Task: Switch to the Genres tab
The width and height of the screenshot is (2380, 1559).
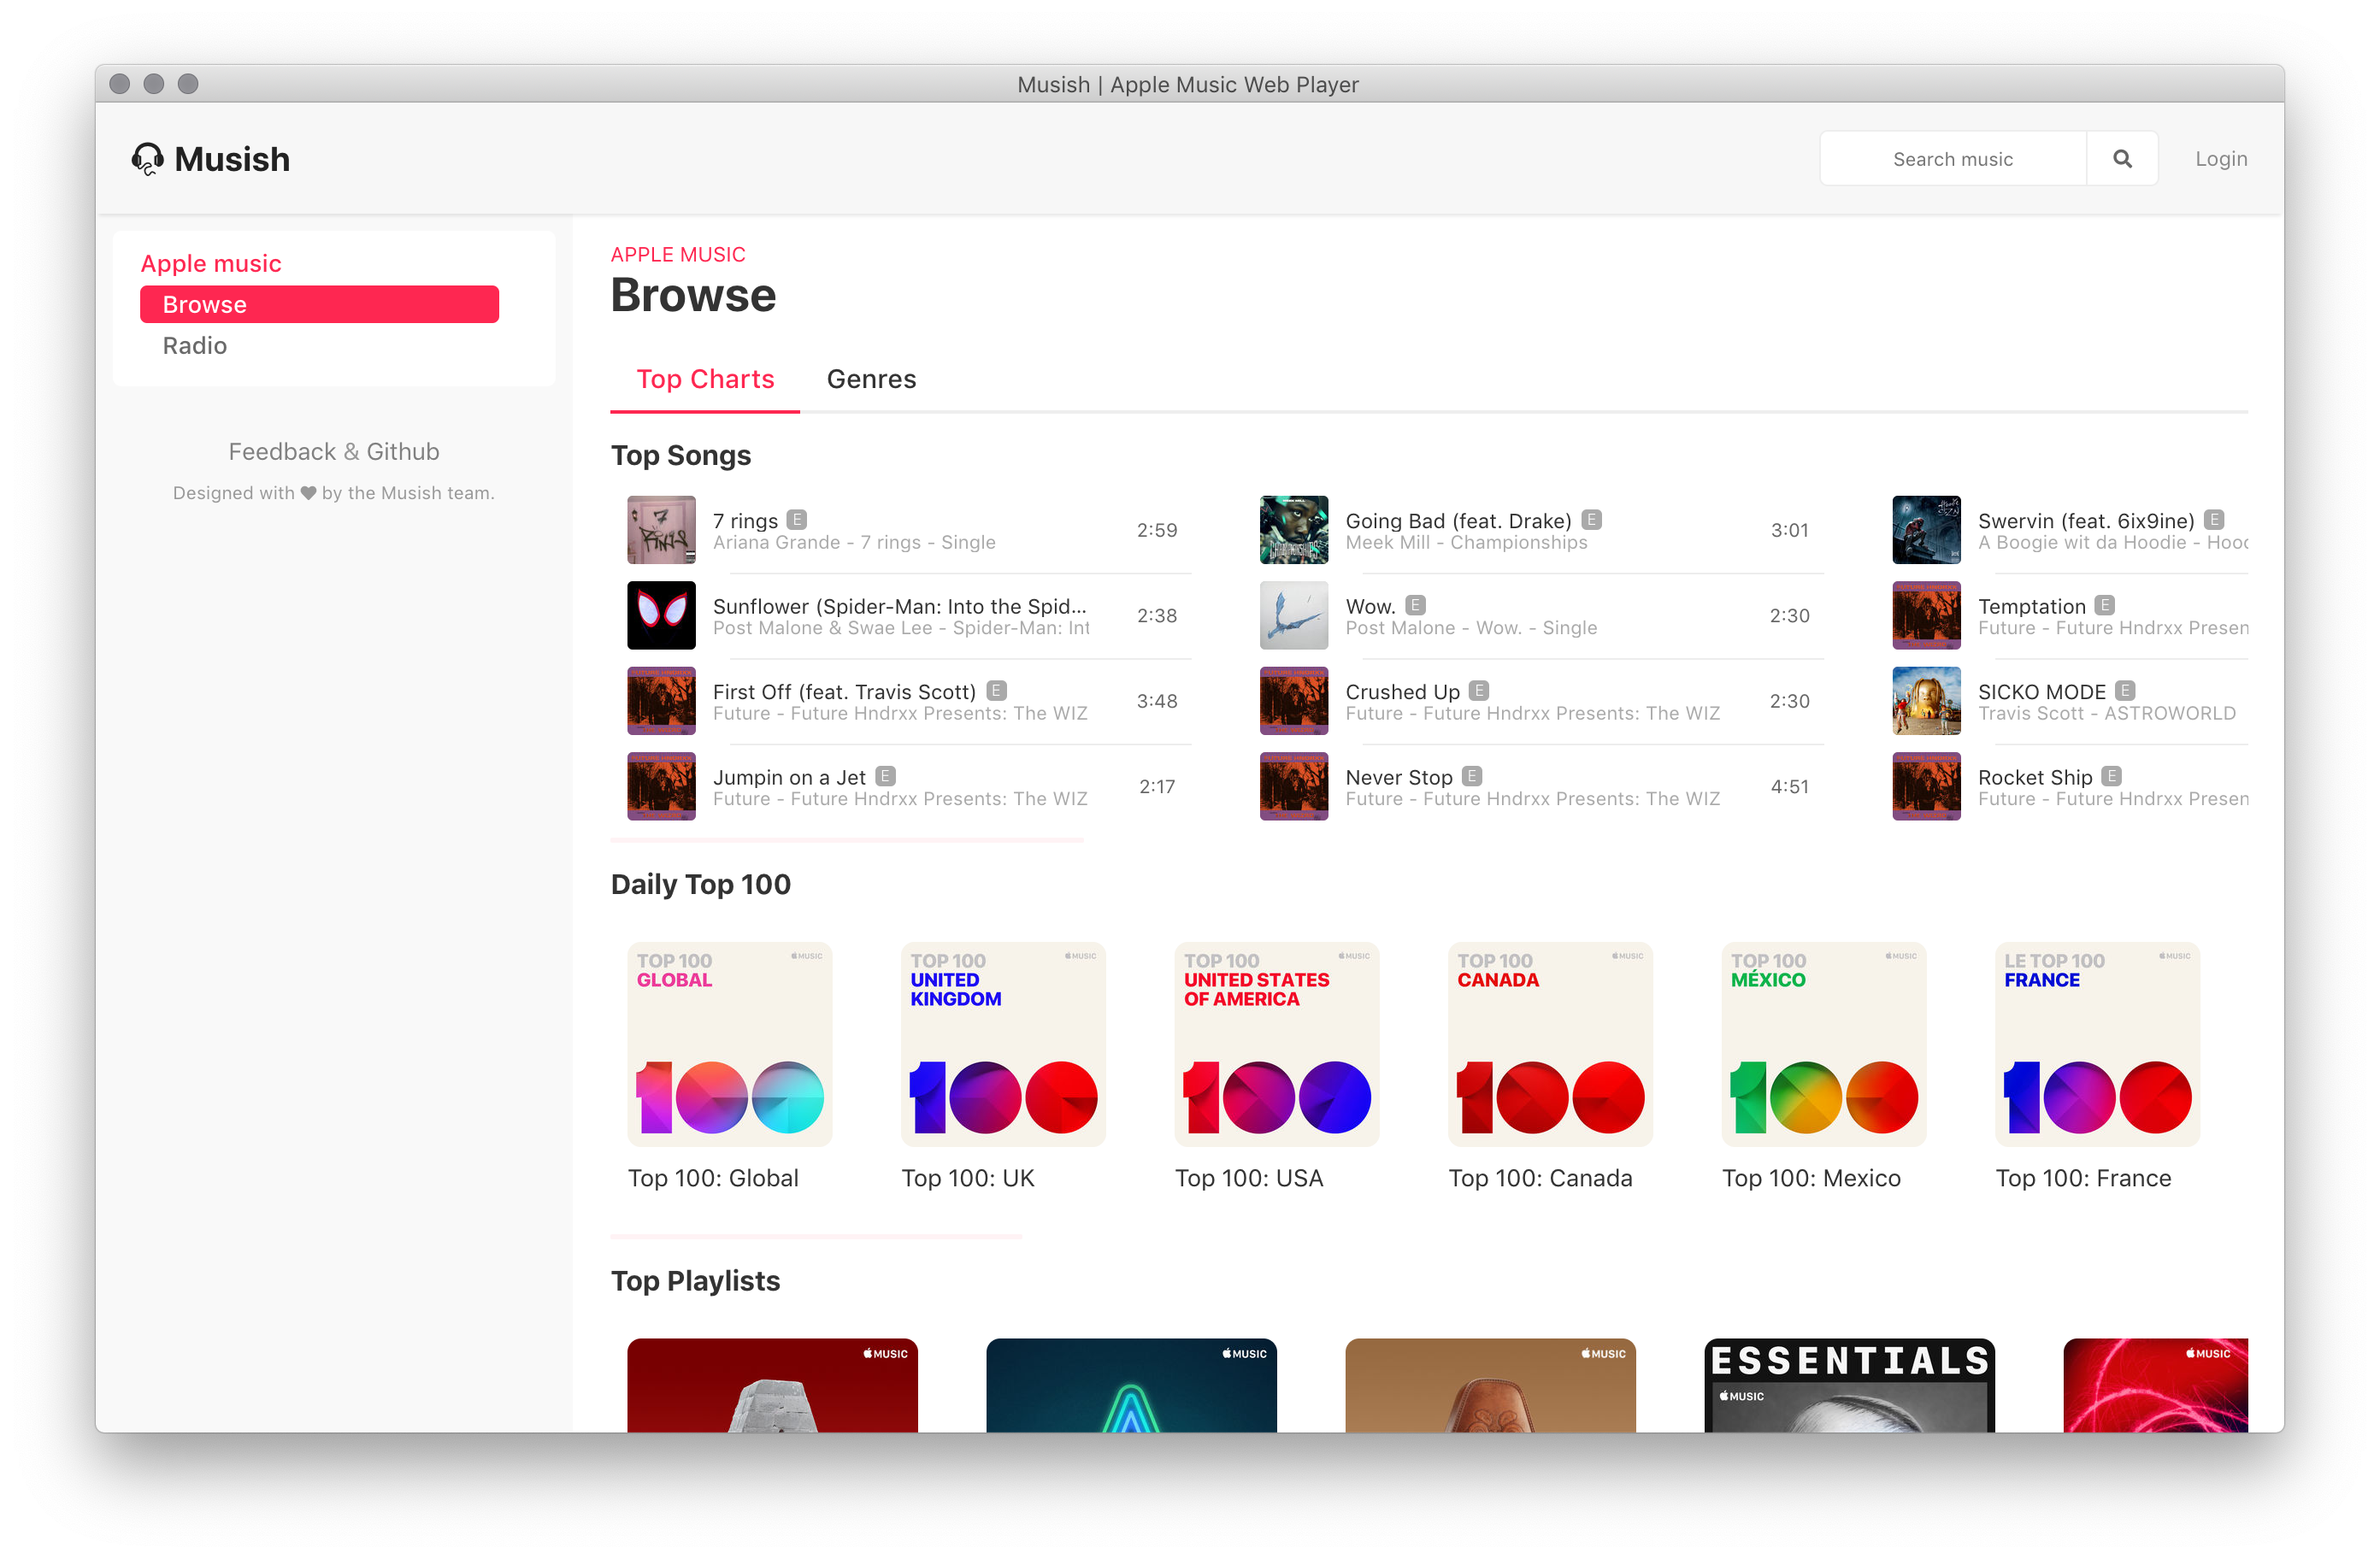Action: coord(870,379)
